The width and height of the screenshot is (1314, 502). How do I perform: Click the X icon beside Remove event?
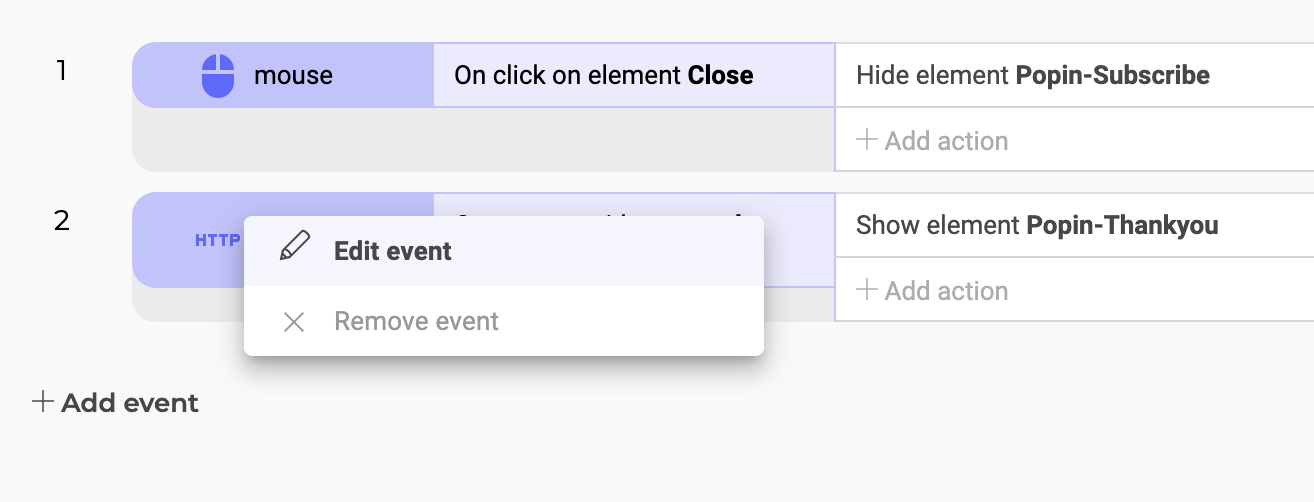294,321
